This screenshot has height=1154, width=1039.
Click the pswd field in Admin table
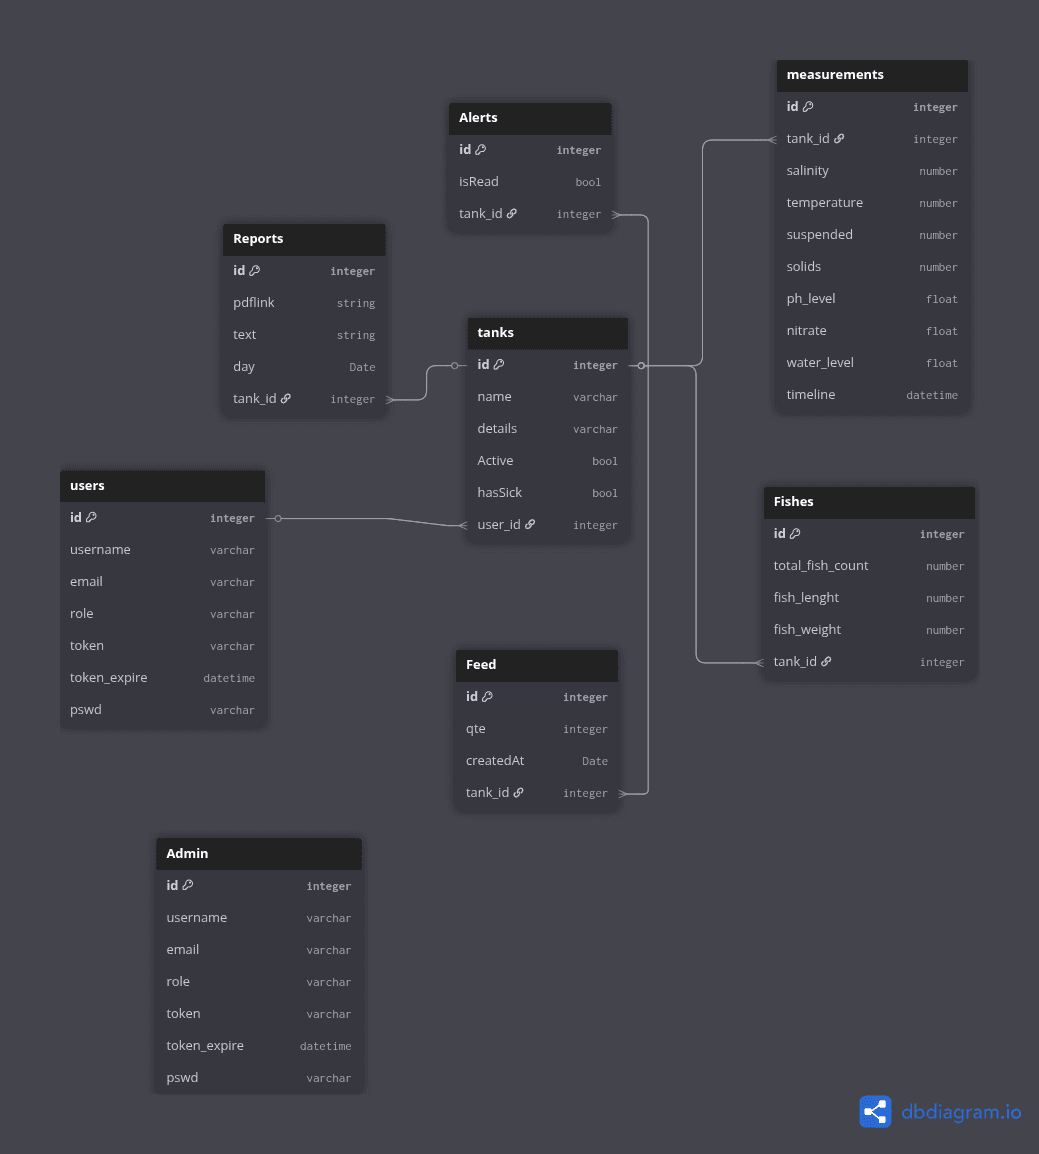click(x=258, y=1077)
